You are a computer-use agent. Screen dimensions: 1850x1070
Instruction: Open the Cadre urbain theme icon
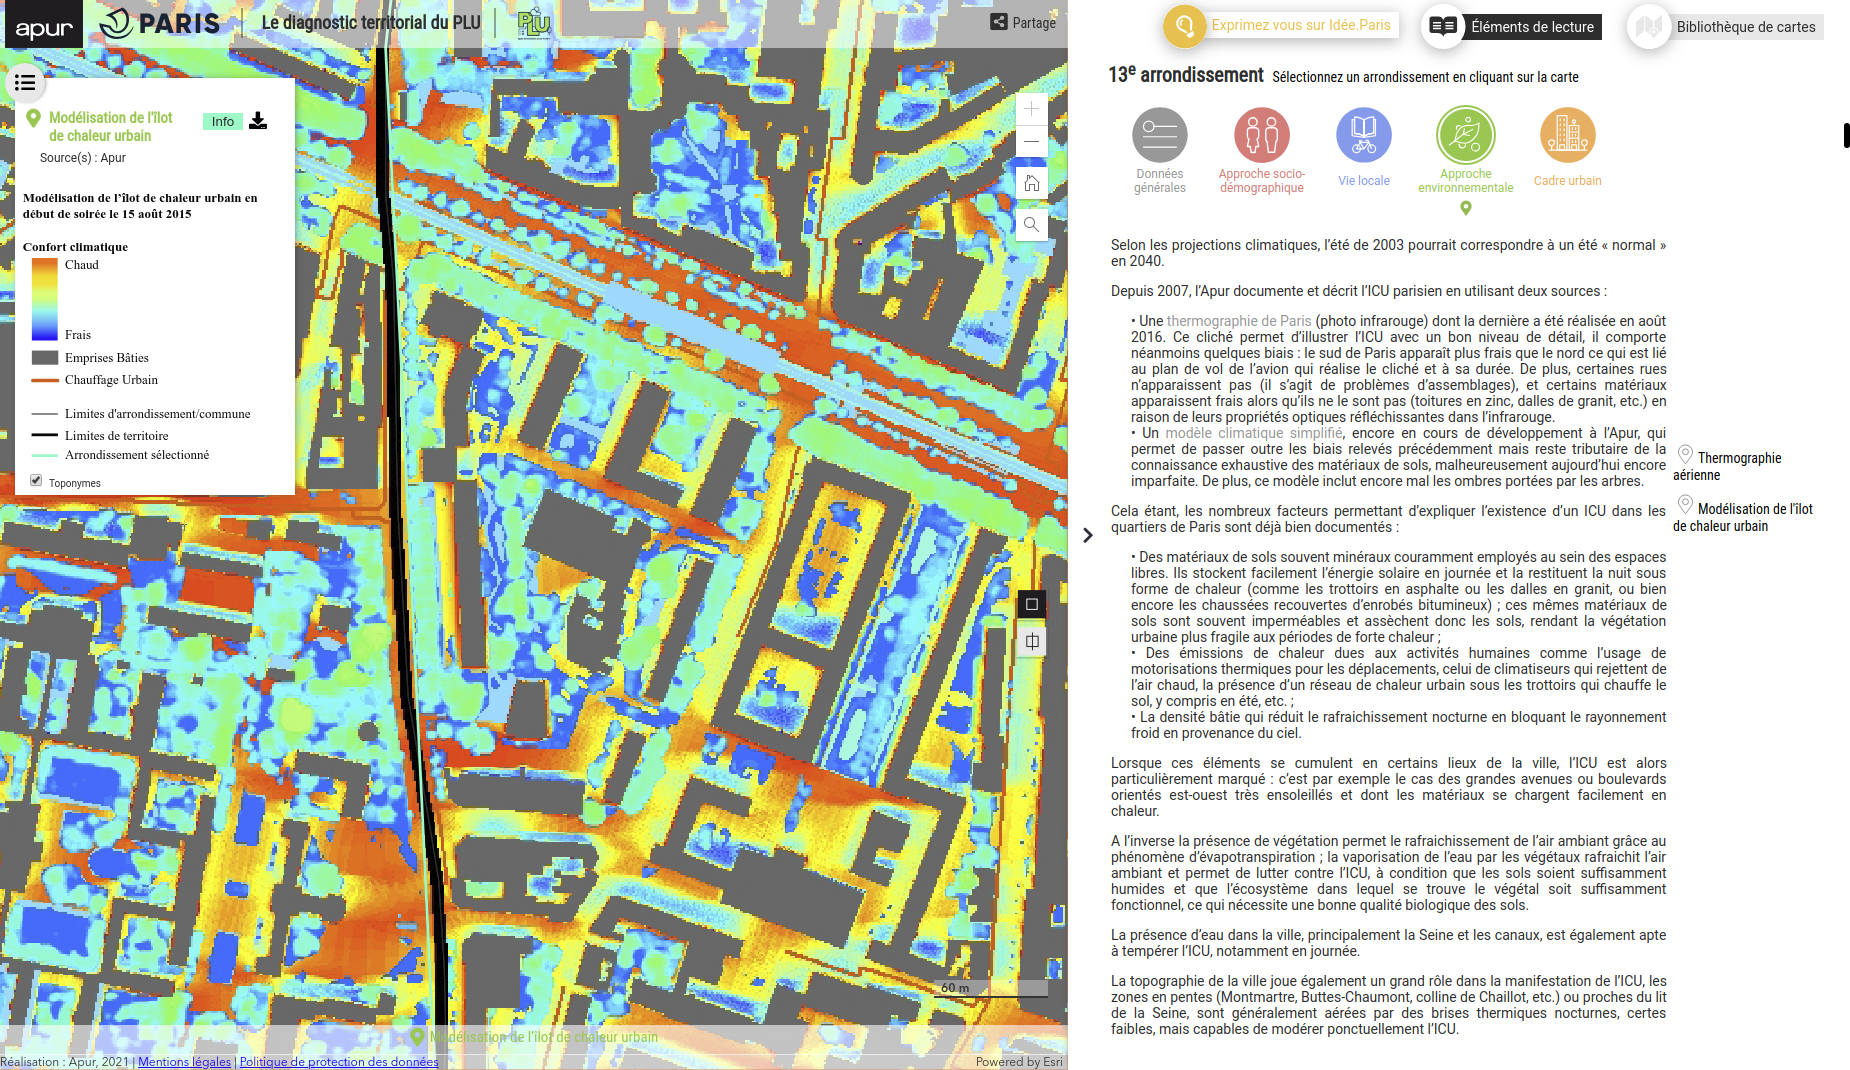pyautogui.click(x=1567, y=136)
